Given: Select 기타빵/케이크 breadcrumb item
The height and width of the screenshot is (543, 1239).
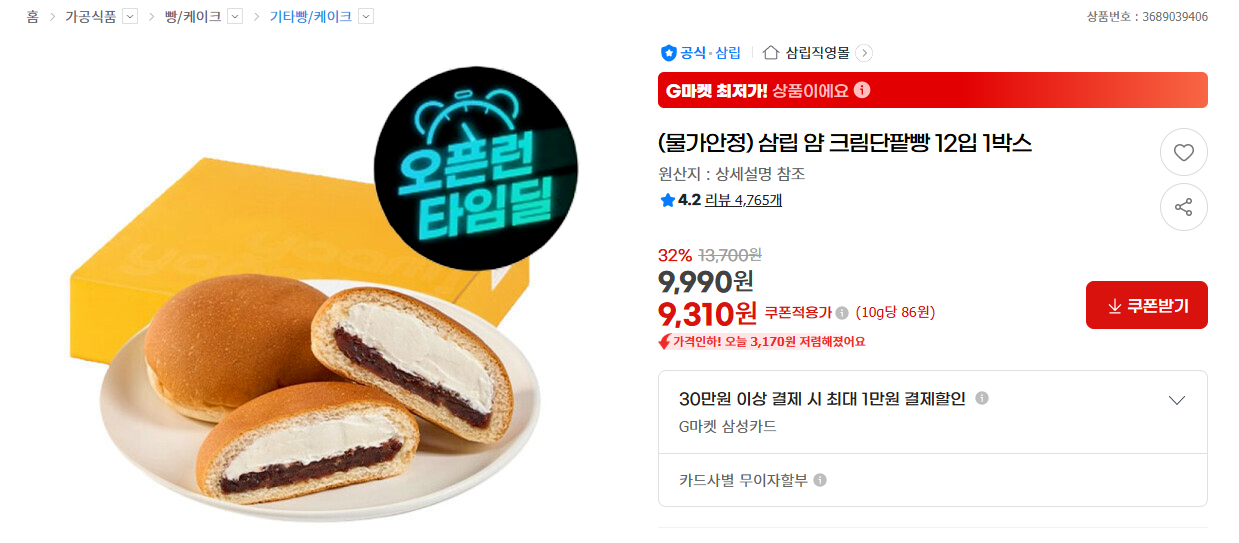Looking at the screenshot, I should click(x=311, y=16).
